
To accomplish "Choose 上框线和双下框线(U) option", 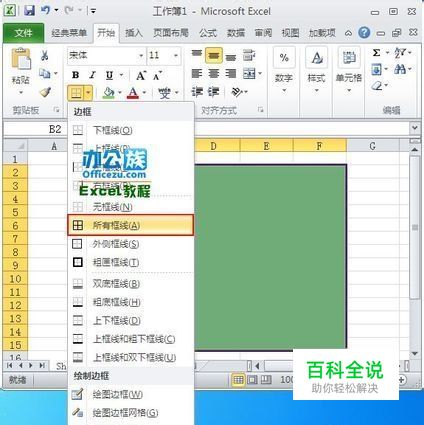I will [x=131, y=357].
